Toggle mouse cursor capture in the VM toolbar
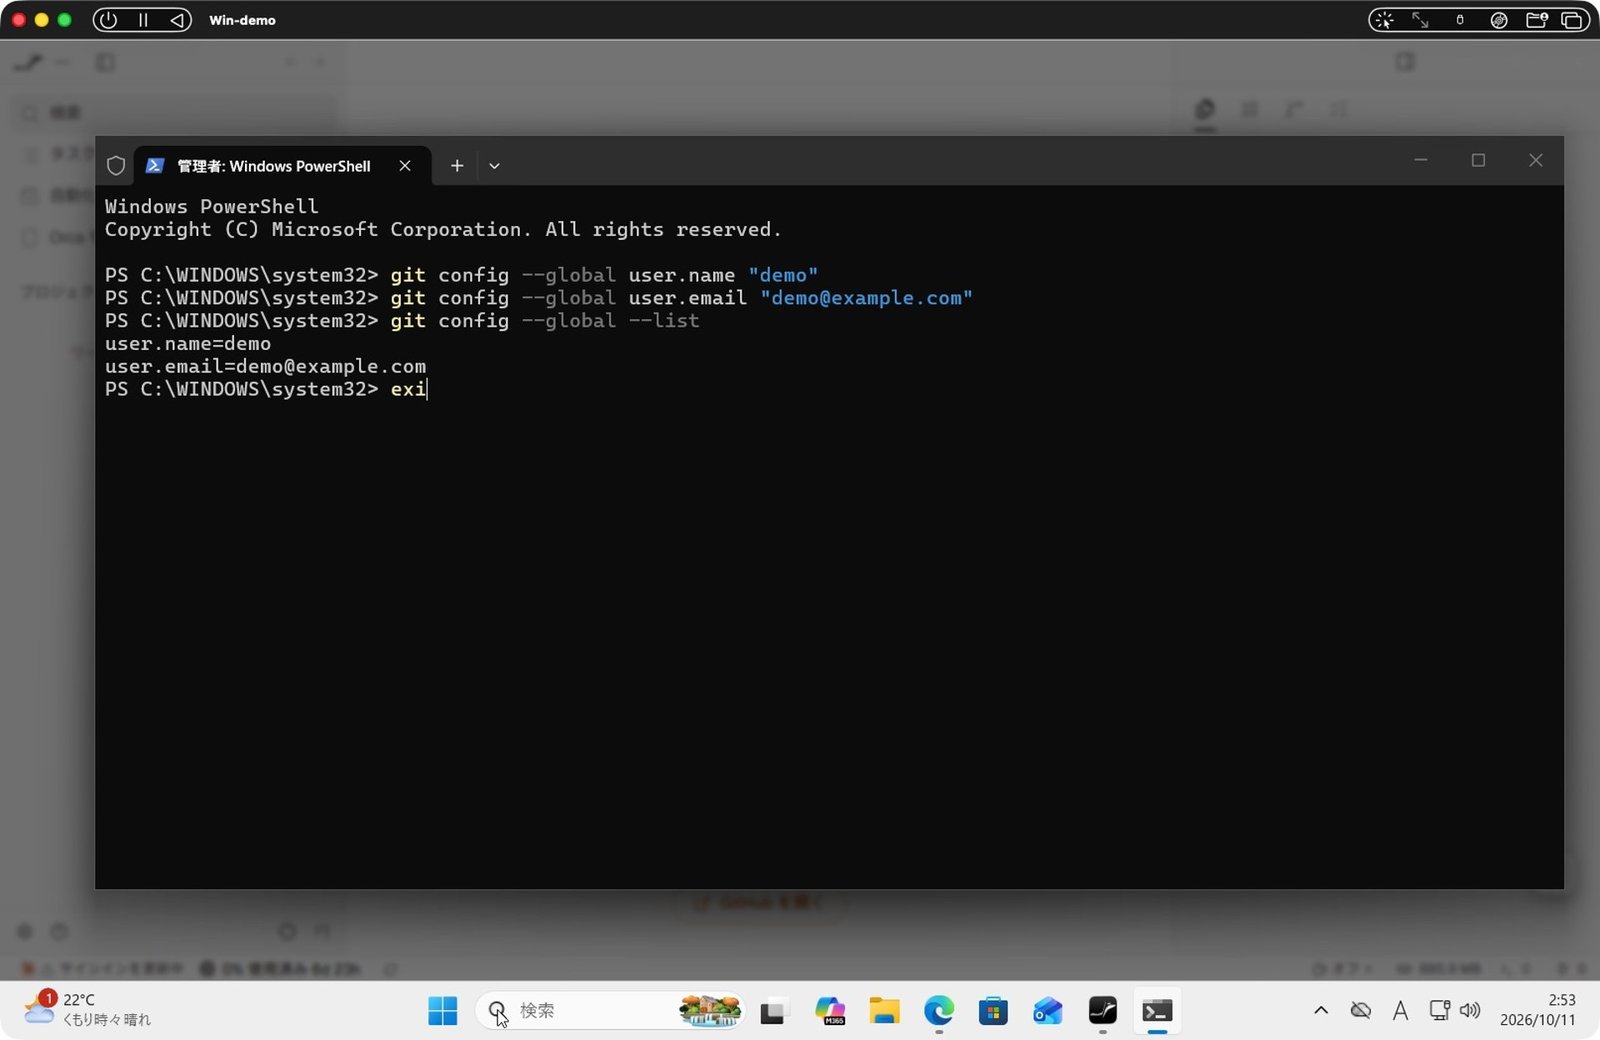This screenshot has height=1040, width=1600. point(1384,20)
